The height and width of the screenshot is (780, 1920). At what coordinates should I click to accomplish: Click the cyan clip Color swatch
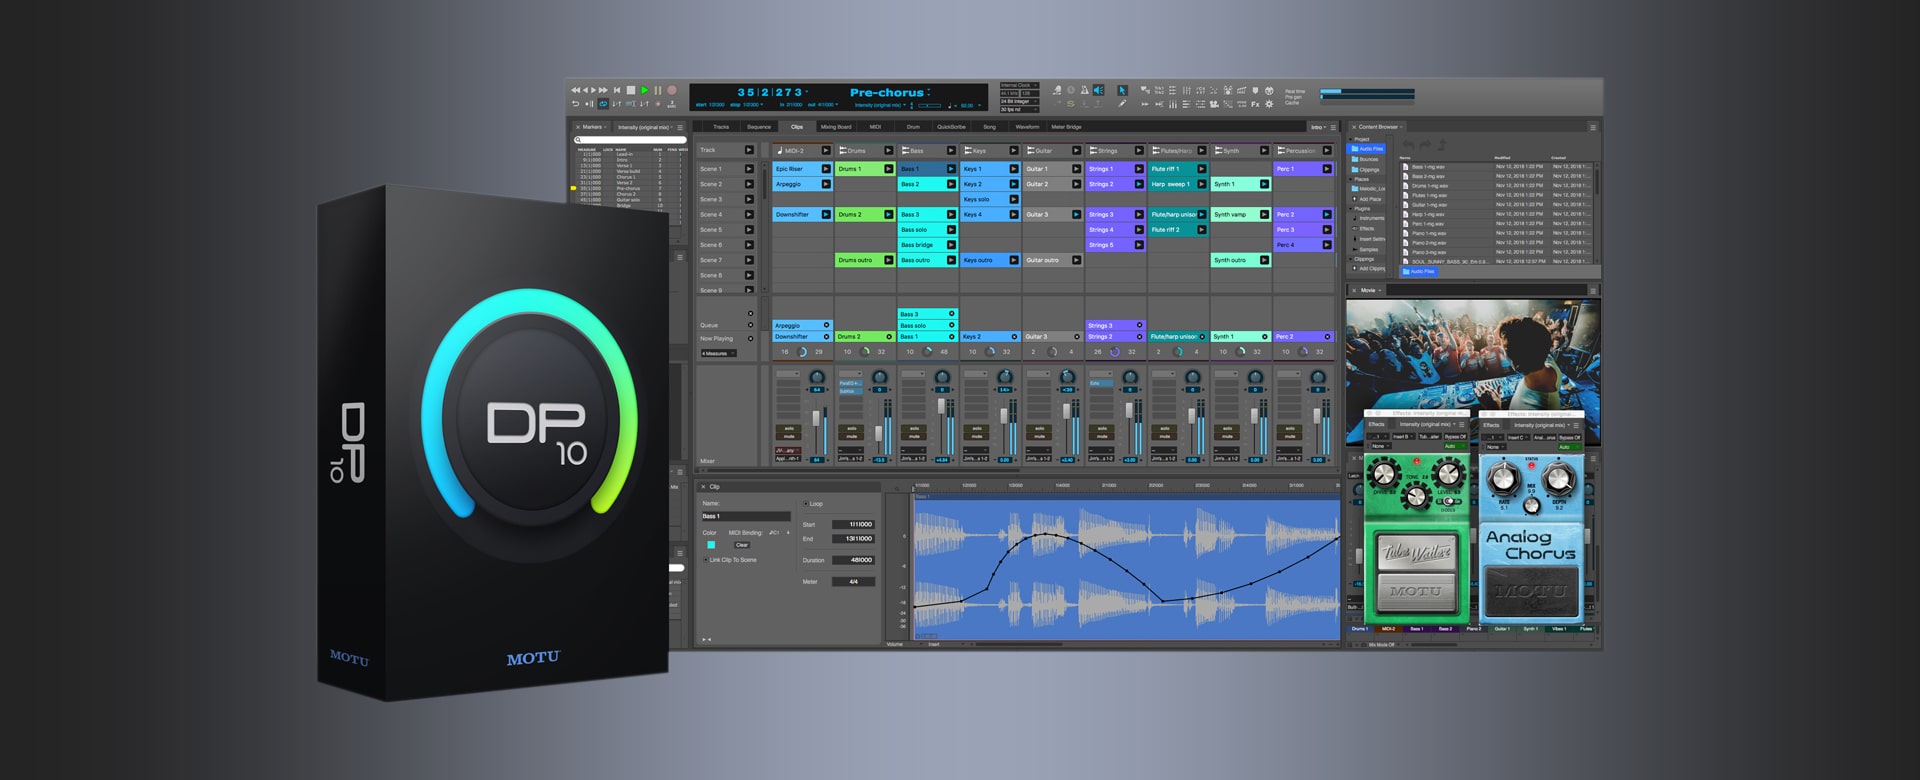coord(711,545)
